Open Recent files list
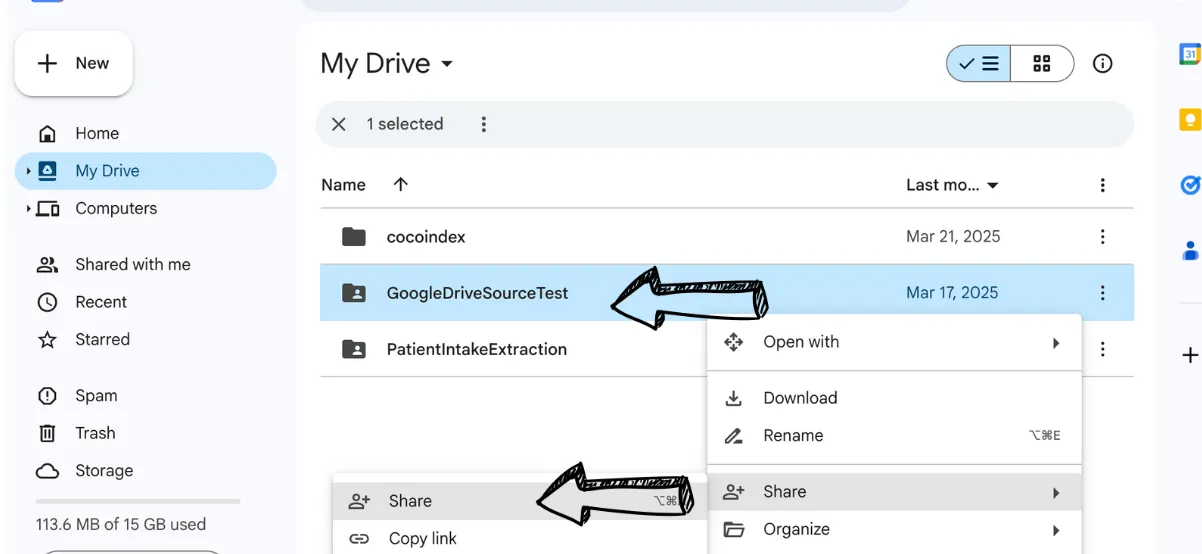Screen dimensions: 1202x554 coord(101,302)
